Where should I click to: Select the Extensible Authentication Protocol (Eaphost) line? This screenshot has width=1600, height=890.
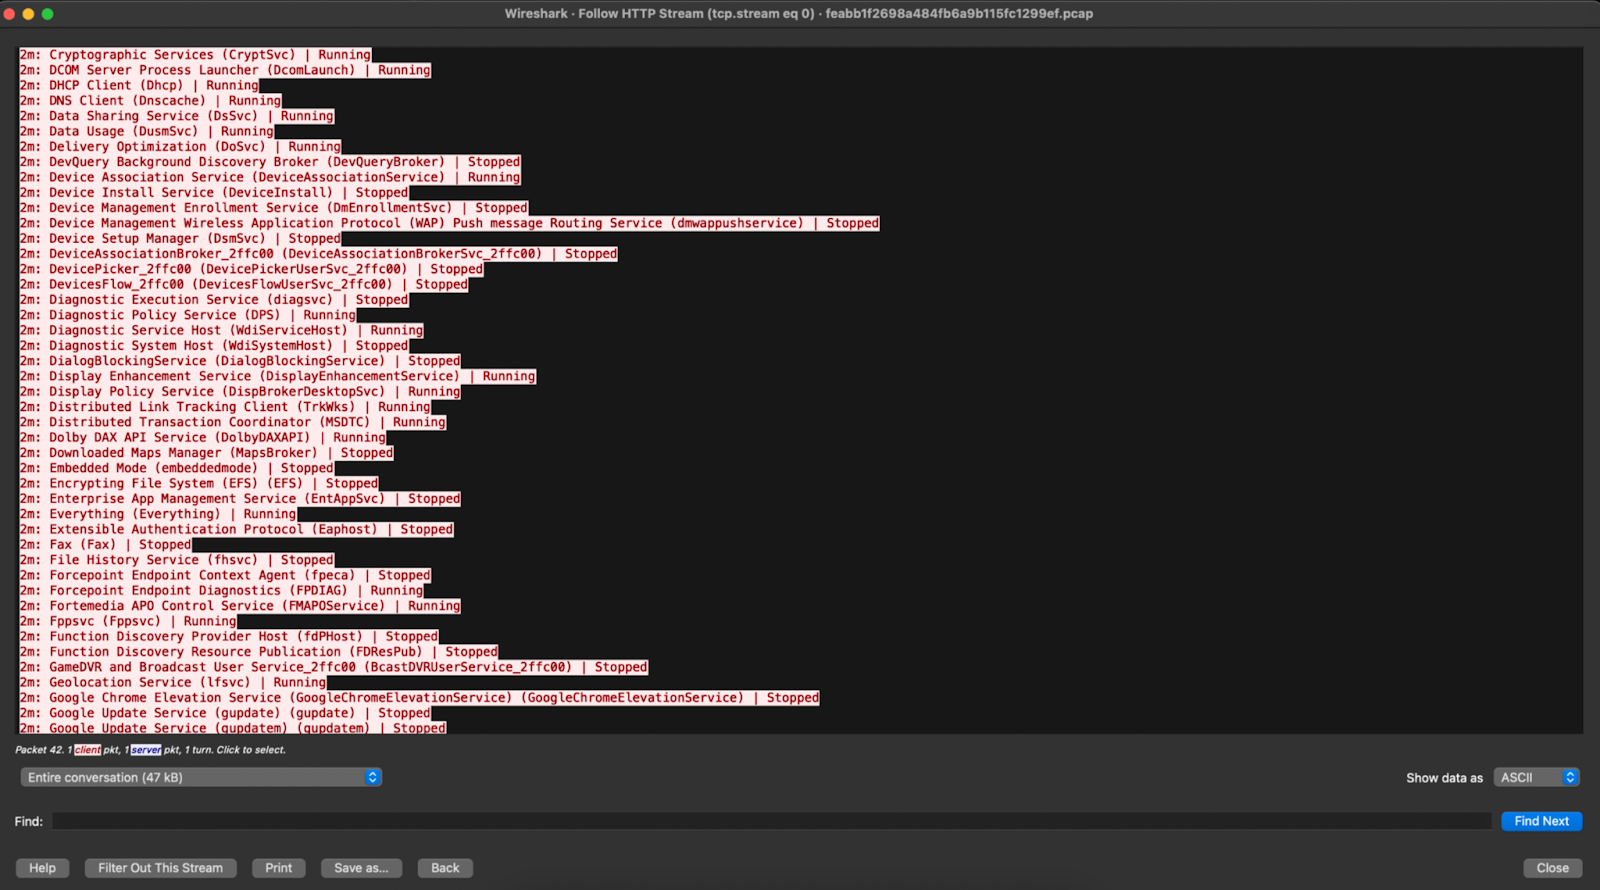pyautogui.click(x=237, y=529)
